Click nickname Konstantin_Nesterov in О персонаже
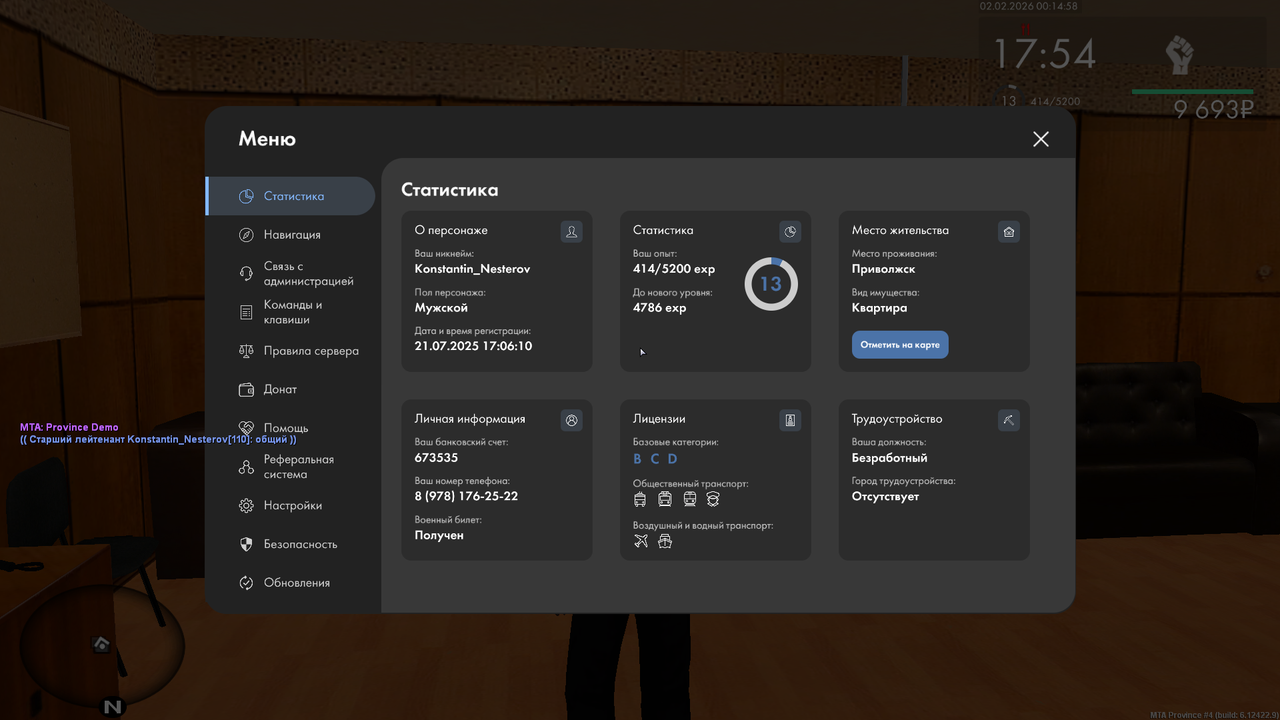The image size is (1280, 720). click(473, 269)
